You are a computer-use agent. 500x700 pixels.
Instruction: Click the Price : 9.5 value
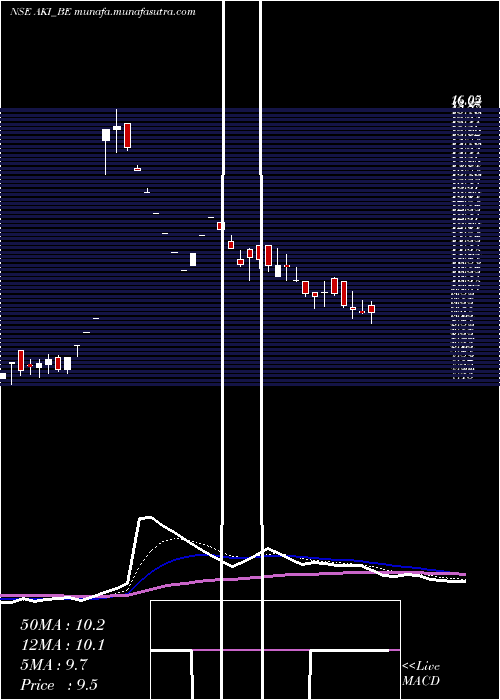click(59, 685)
